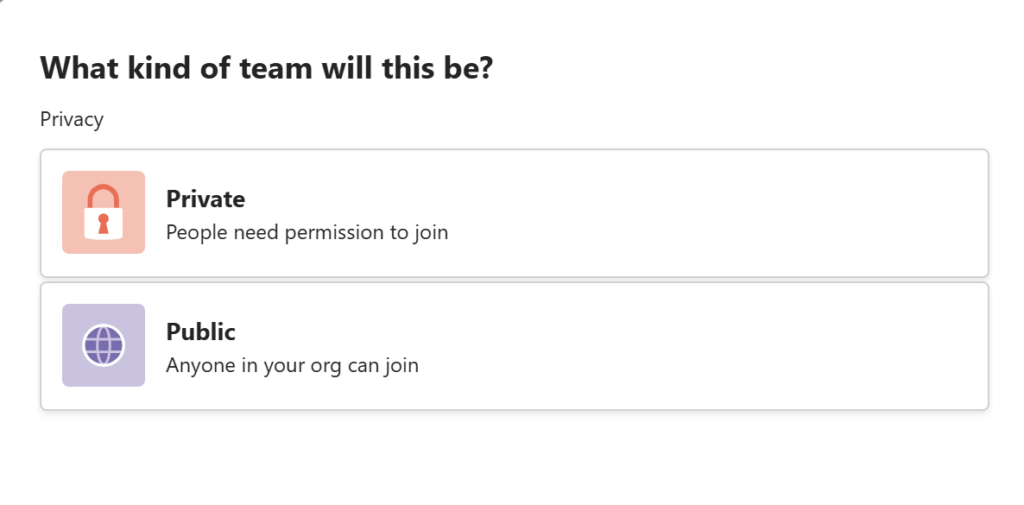Click the "What kind of team will this be?" heading
Screen dimensions: 1024x505
click(x=266, y=68)
